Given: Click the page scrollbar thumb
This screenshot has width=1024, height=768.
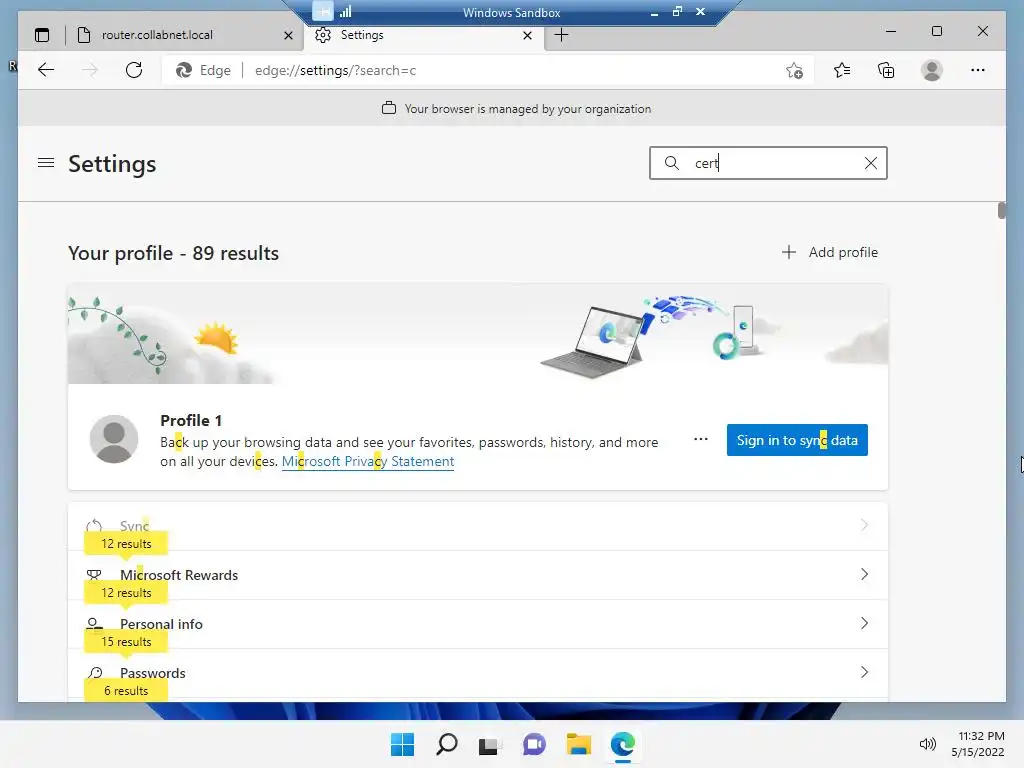Looking at the screenshot, I should (1002, 210).
